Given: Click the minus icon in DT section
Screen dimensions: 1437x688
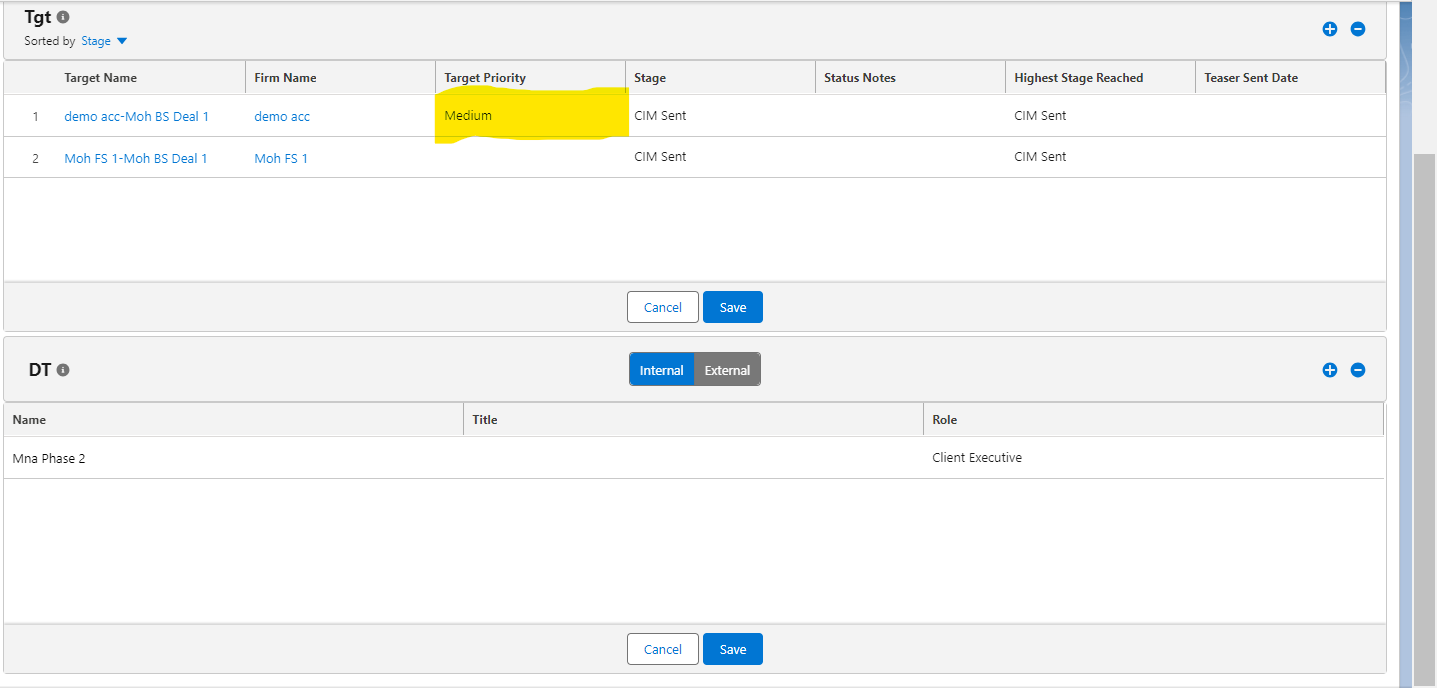Looking at the screenshot, I should [x=1358, y=370].
